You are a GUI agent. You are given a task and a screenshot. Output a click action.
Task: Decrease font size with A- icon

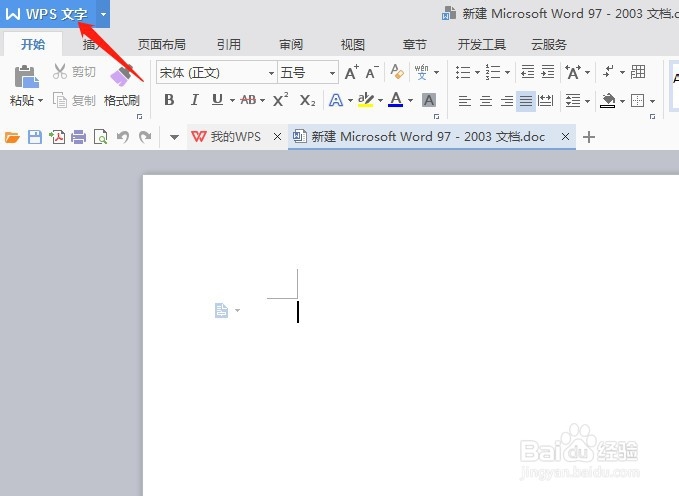point(372,72)
